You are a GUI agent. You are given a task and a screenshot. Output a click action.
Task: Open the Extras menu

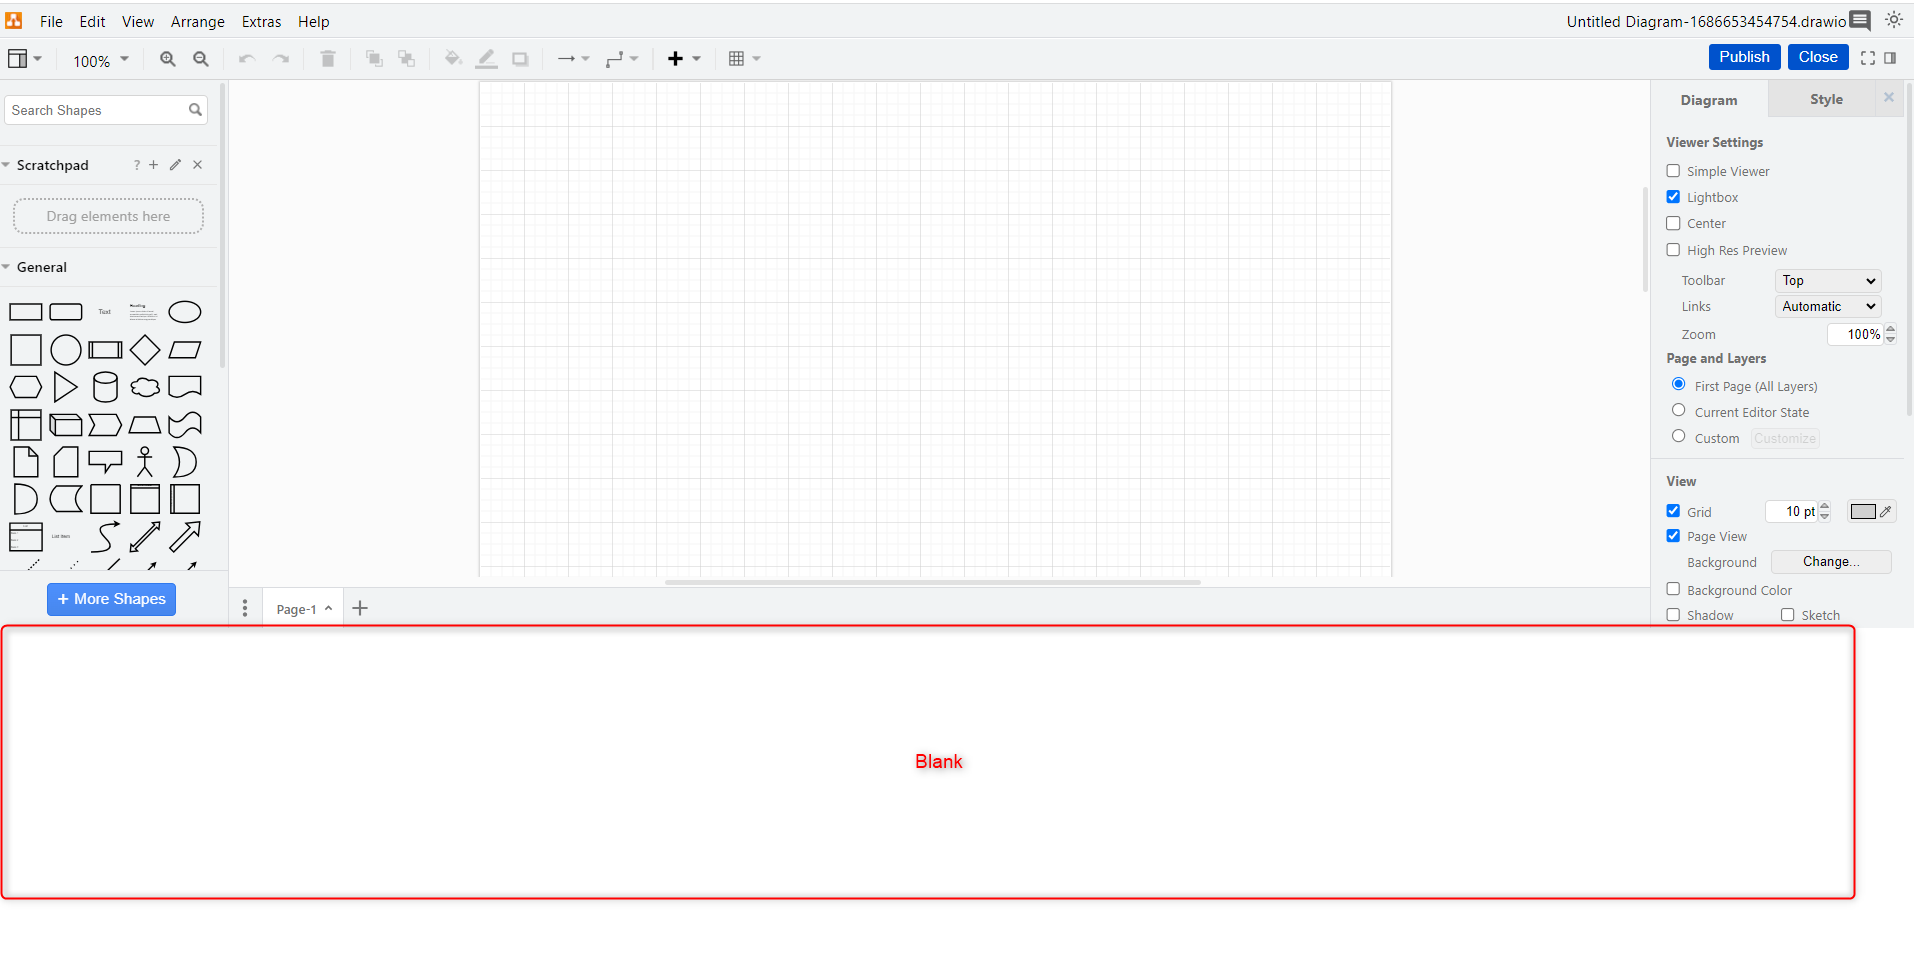click(262, 21)
